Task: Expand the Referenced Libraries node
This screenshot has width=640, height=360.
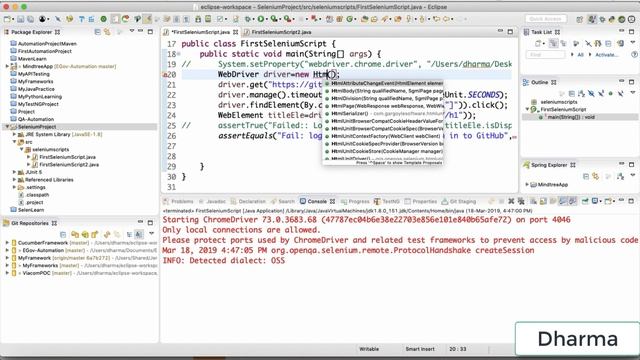Action: (x=14, y=180)
